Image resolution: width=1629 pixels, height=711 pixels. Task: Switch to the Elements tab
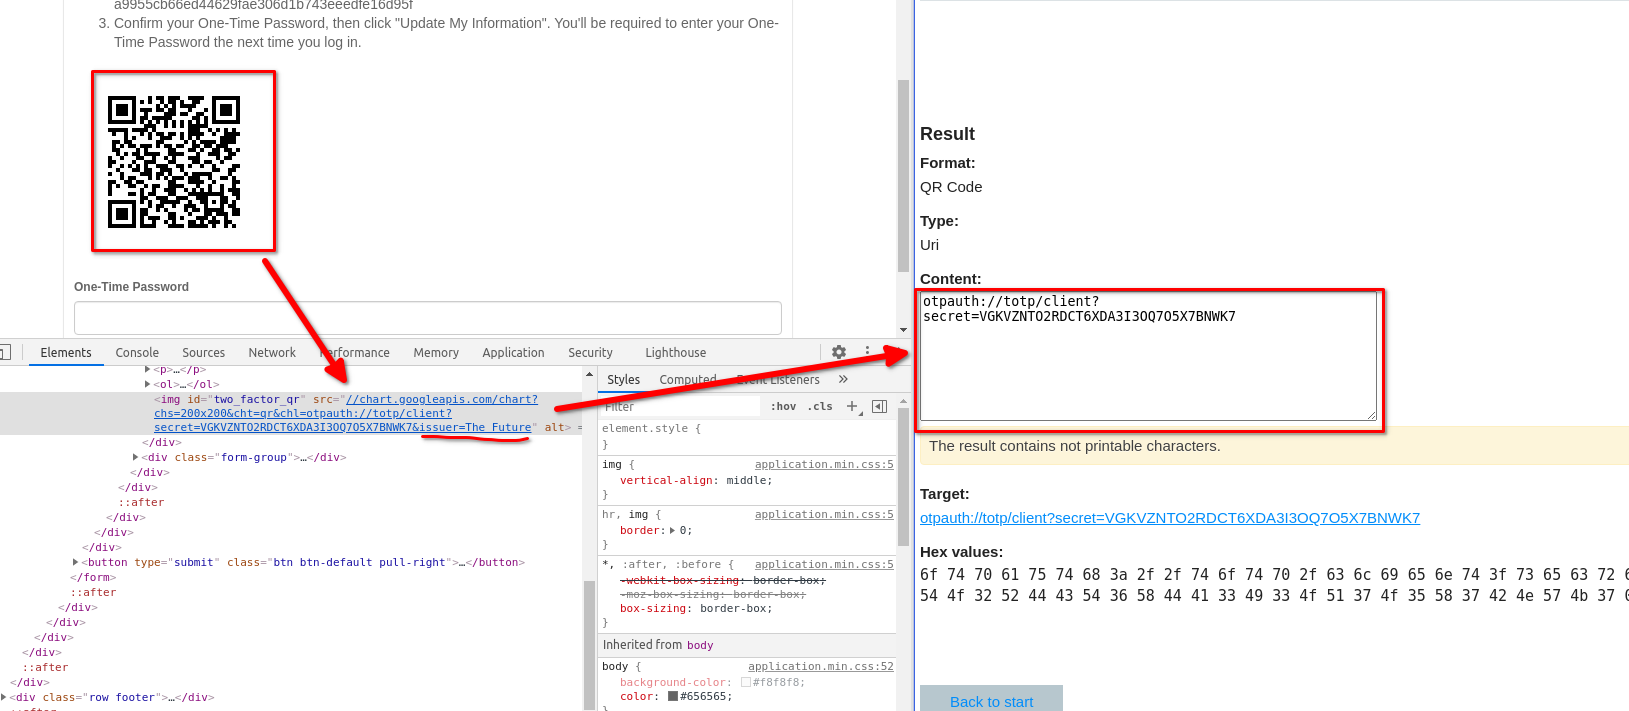(x=66, y=353)
